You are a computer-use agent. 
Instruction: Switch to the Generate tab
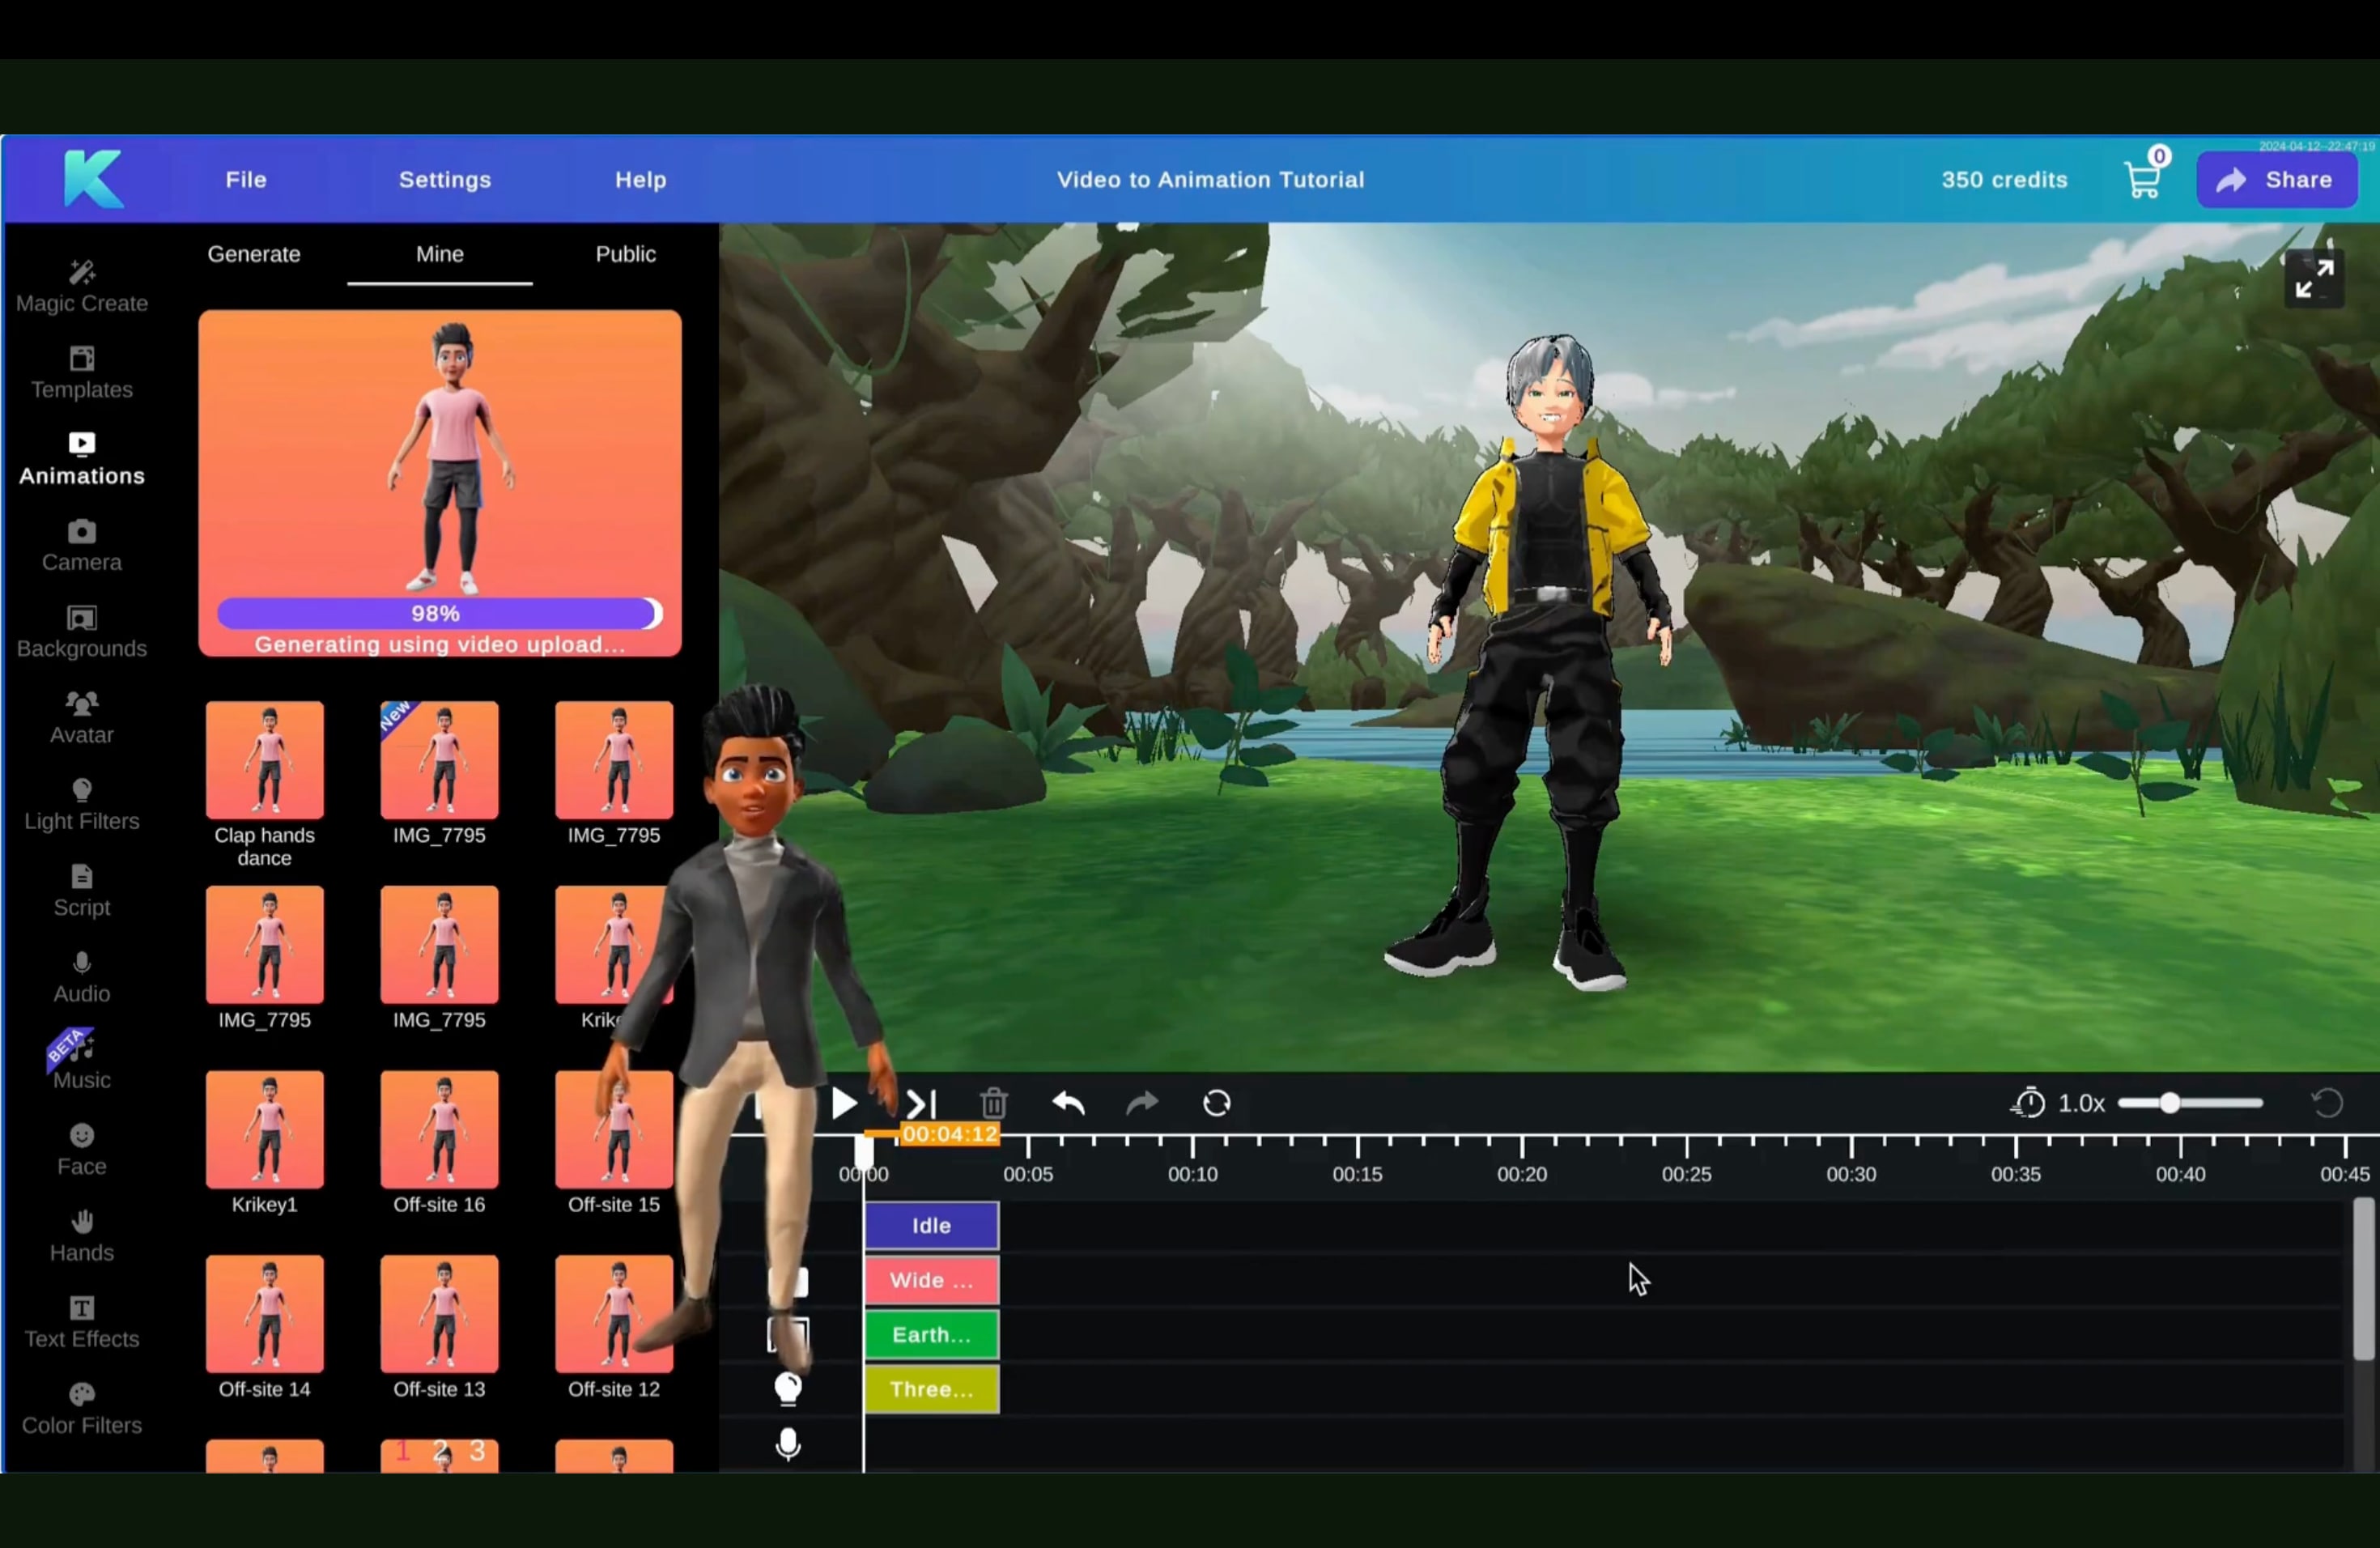pyautogui.click(x=253, y=254)
